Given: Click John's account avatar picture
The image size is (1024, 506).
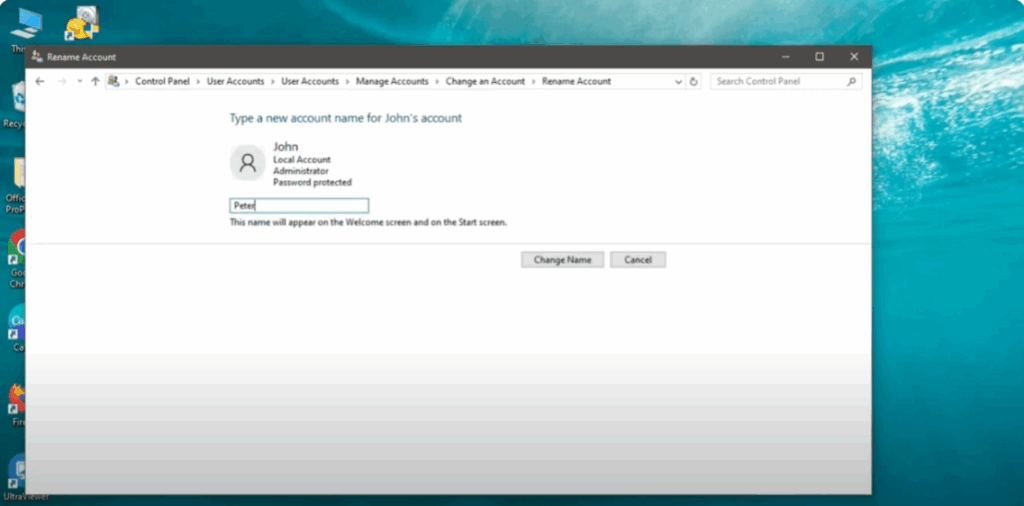Looking at the screenshot, I should point(247,163).
